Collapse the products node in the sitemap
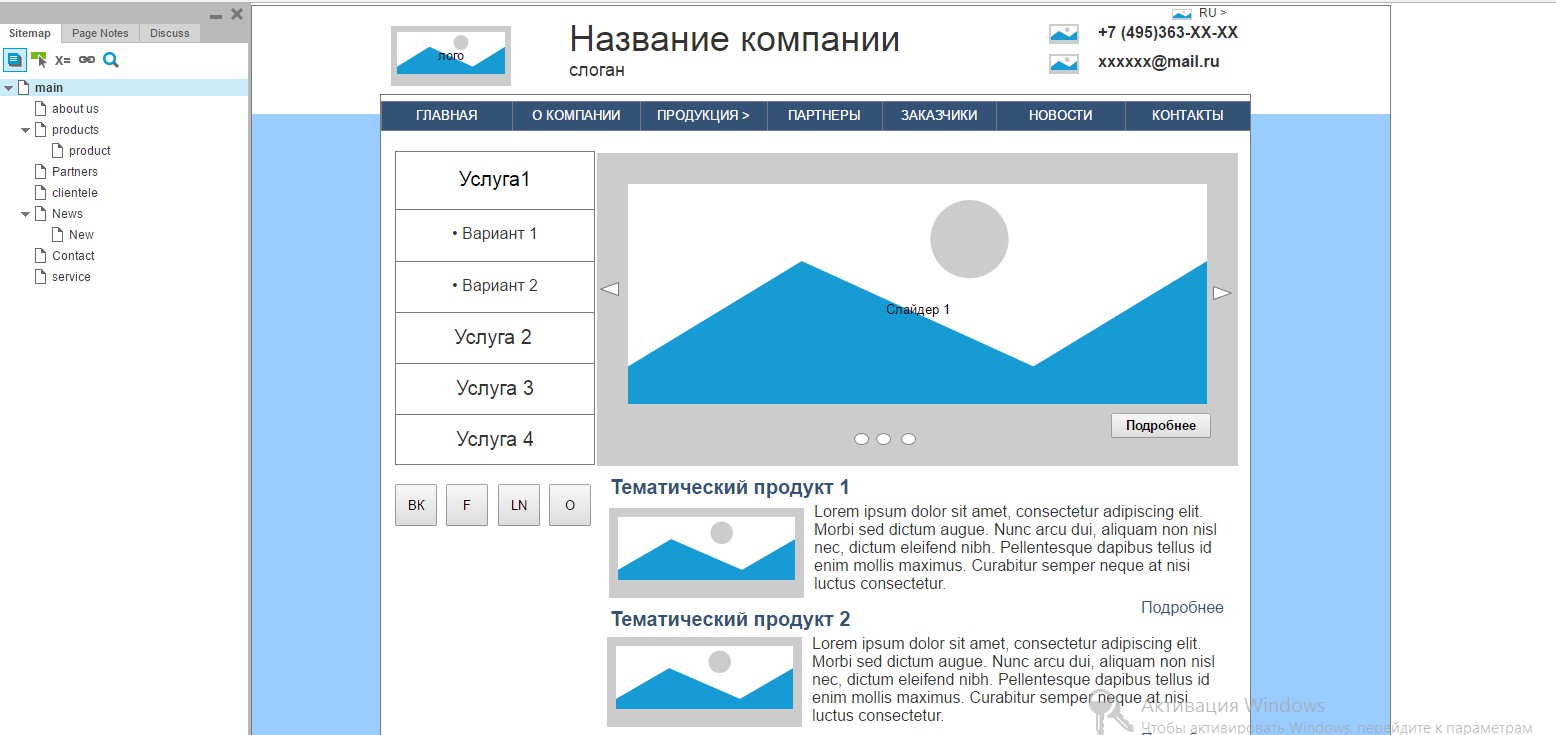The image size is (1556, 735). 26,130
